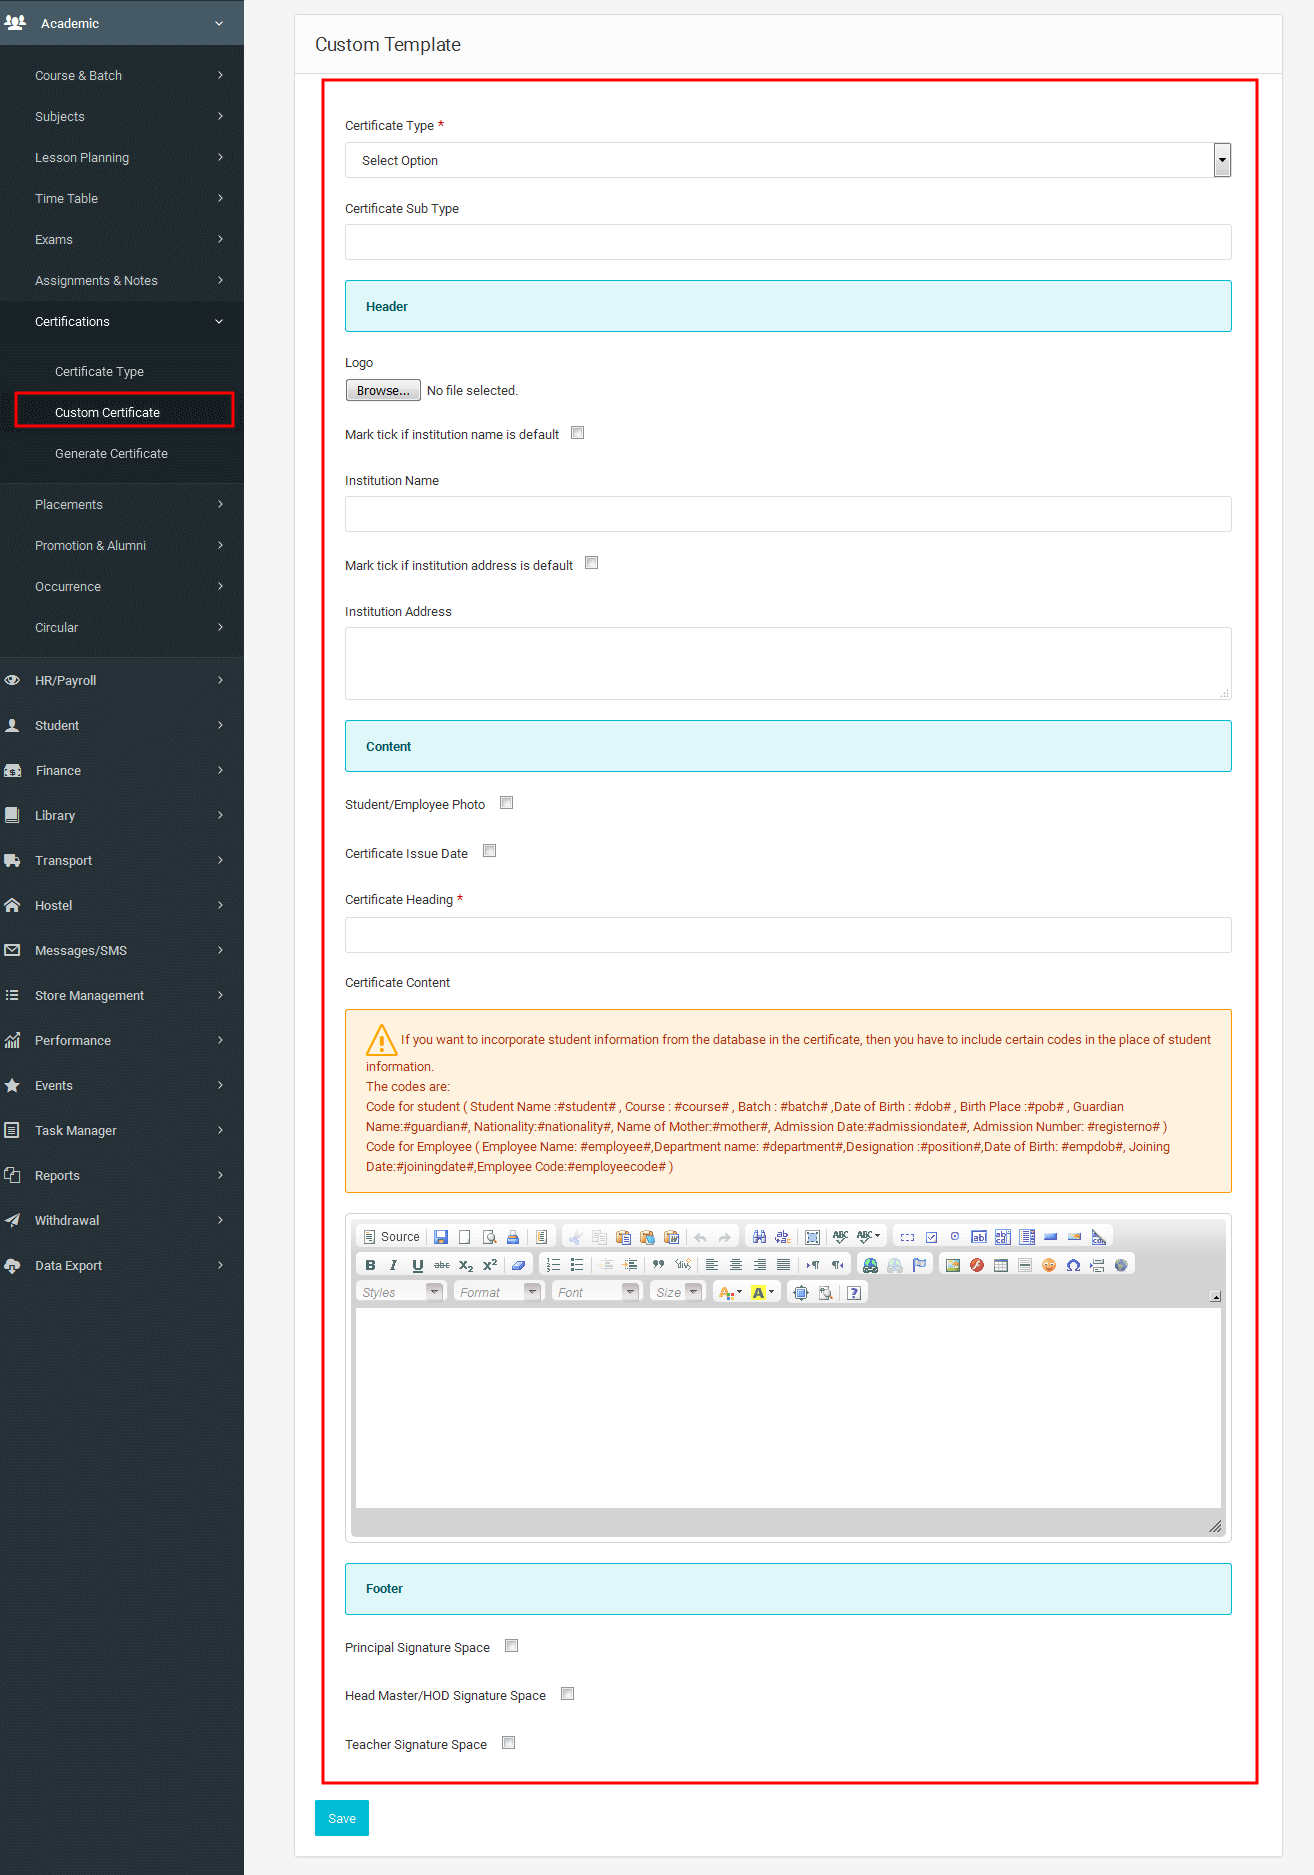
Task: Insert a bulleted list in editor
Action: point(577,1265)
